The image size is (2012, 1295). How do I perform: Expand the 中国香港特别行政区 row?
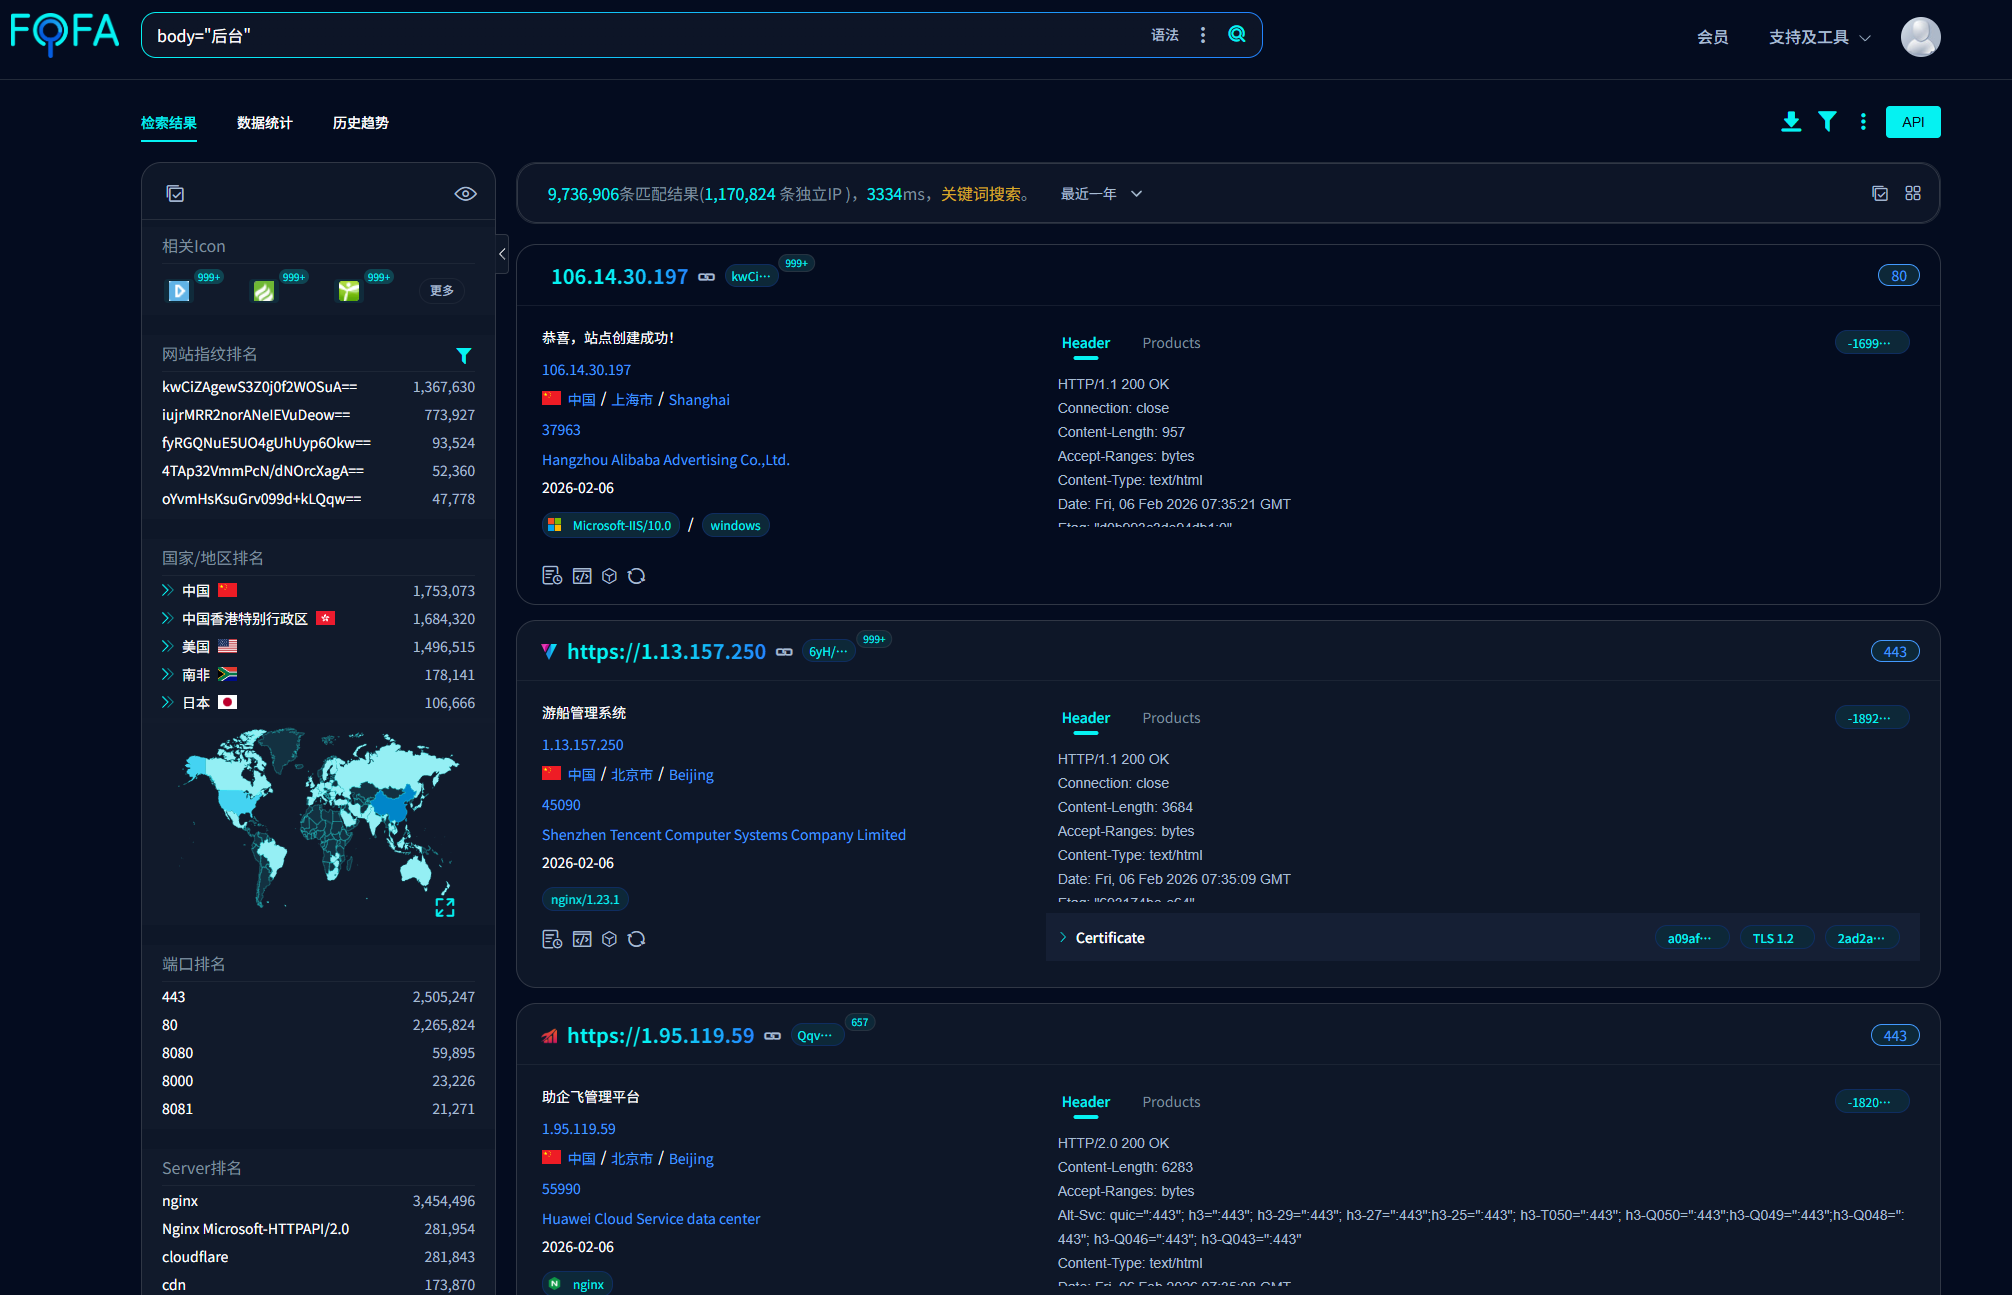point(168,618)
